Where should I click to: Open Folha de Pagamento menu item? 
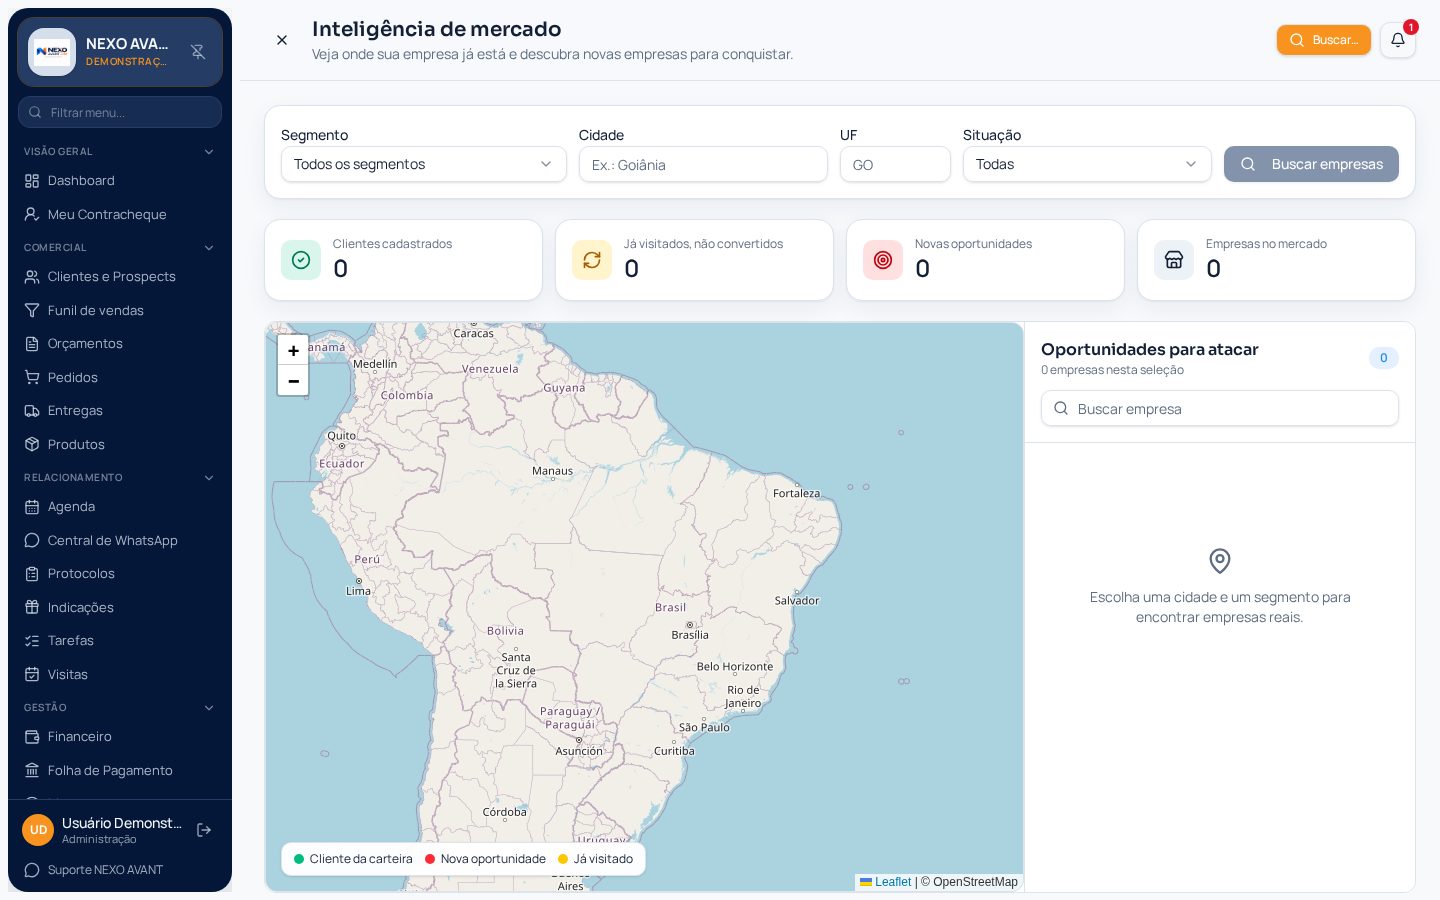click(120, 771)
